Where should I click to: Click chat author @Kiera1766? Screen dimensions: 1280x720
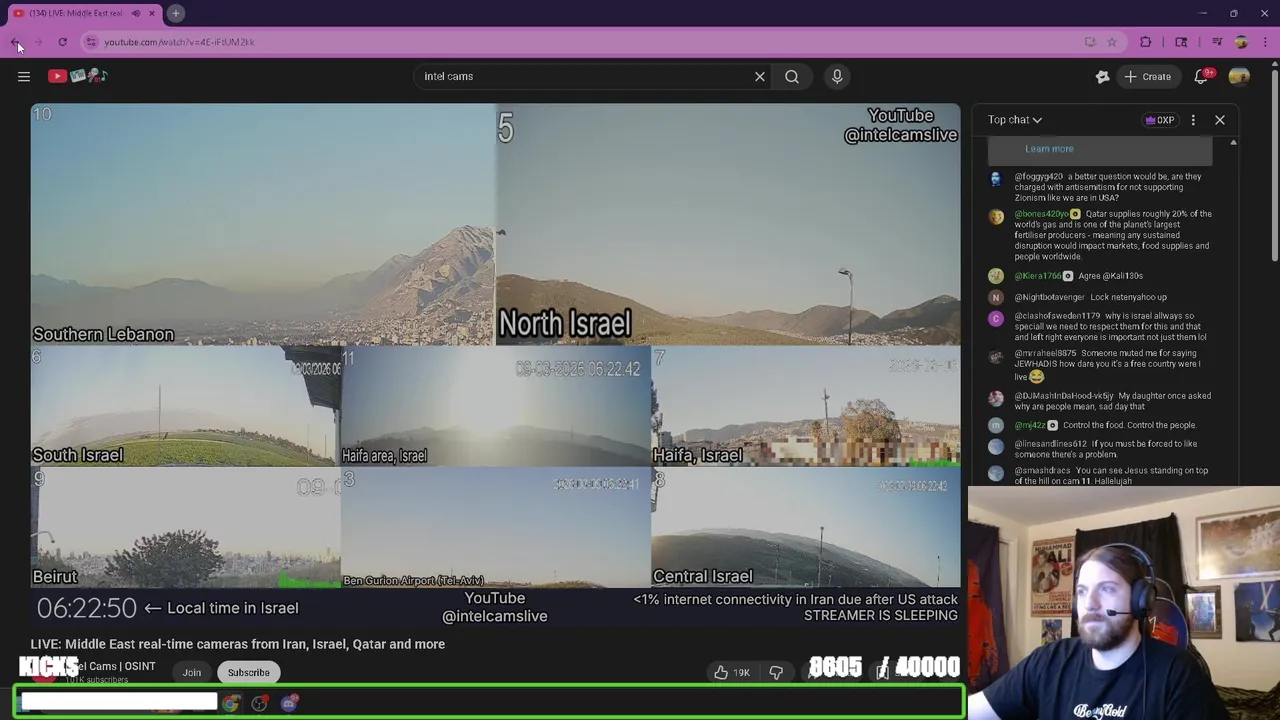pyautogui.click(x=1038, y=276)
